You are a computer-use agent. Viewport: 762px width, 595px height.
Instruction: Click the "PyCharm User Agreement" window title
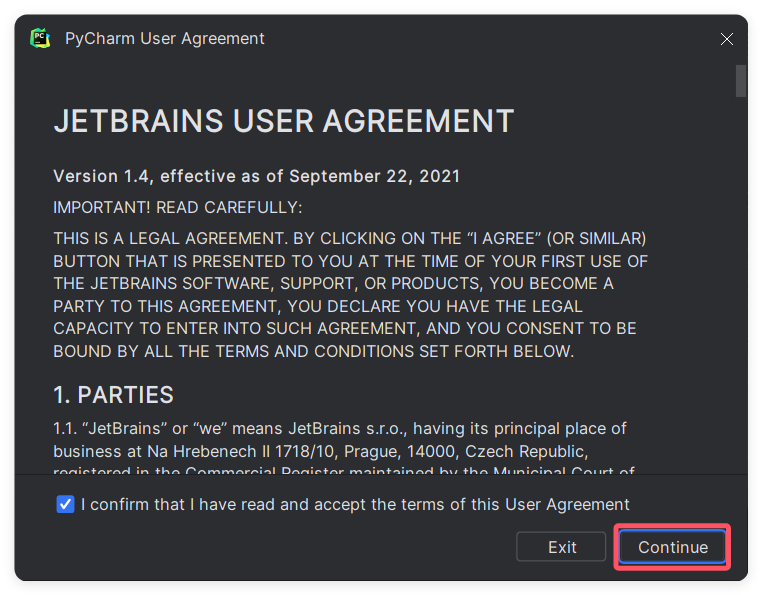point(165,38)
